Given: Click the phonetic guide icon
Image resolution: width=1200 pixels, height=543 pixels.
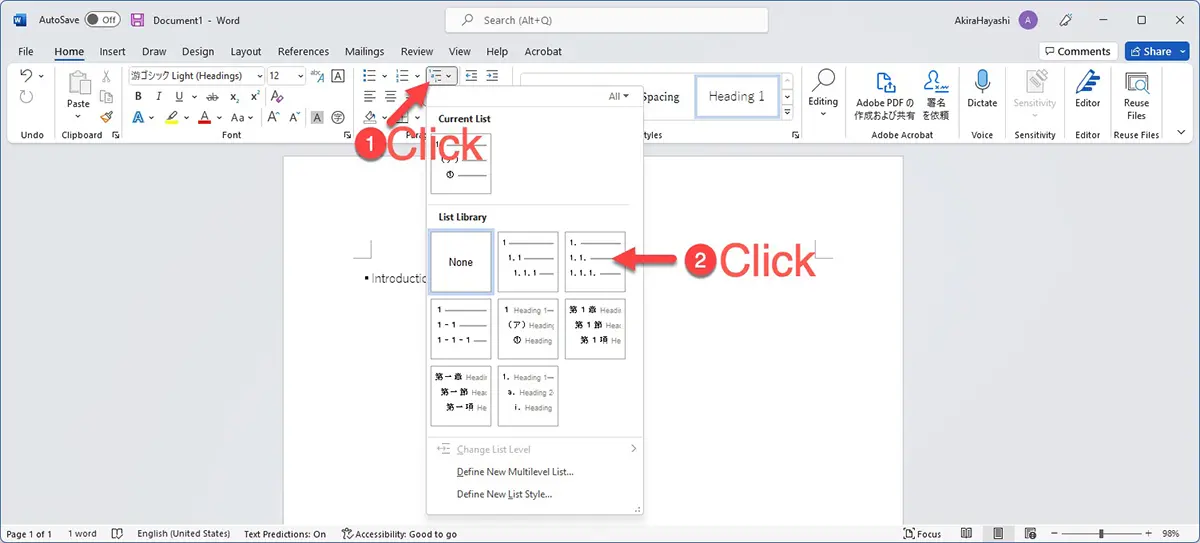Looking at the screenshot, I should tap(317, 76).
